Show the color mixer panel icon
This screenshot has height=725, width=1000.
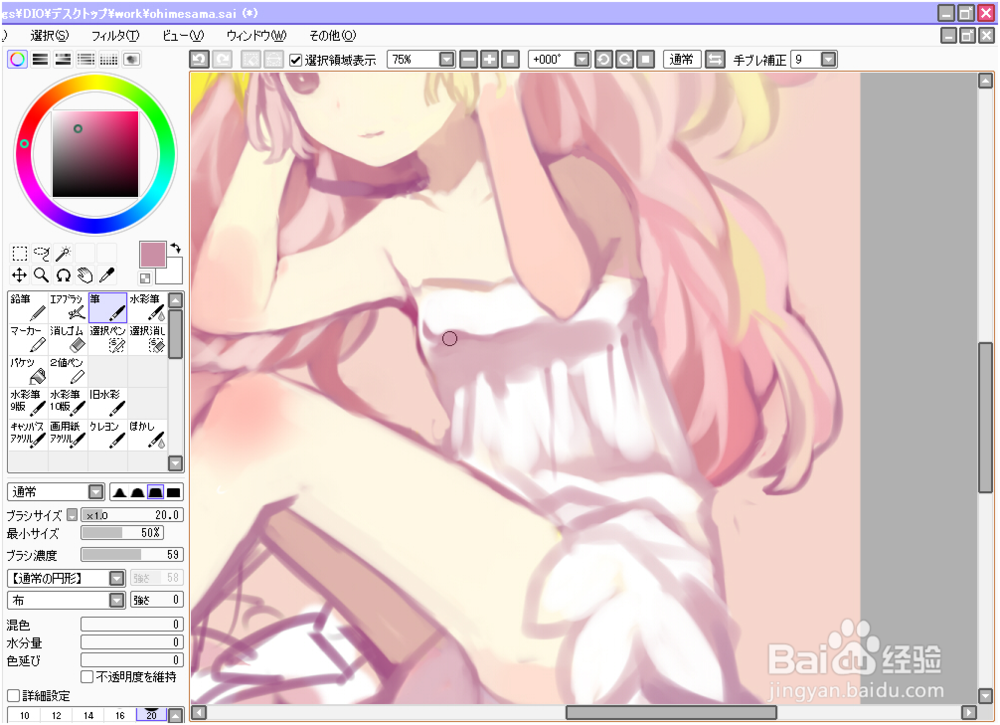click(x=86, y=59)
